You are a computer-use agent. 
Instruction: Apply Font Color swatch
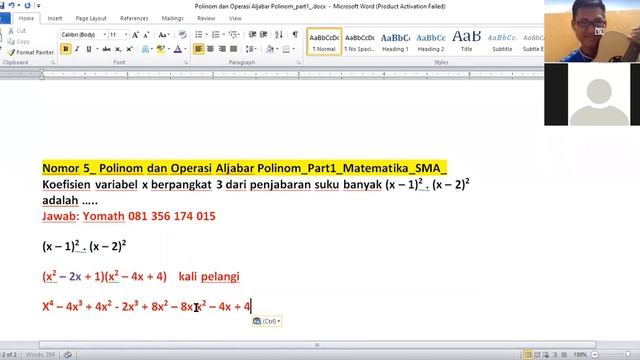(x=178, y=49)
